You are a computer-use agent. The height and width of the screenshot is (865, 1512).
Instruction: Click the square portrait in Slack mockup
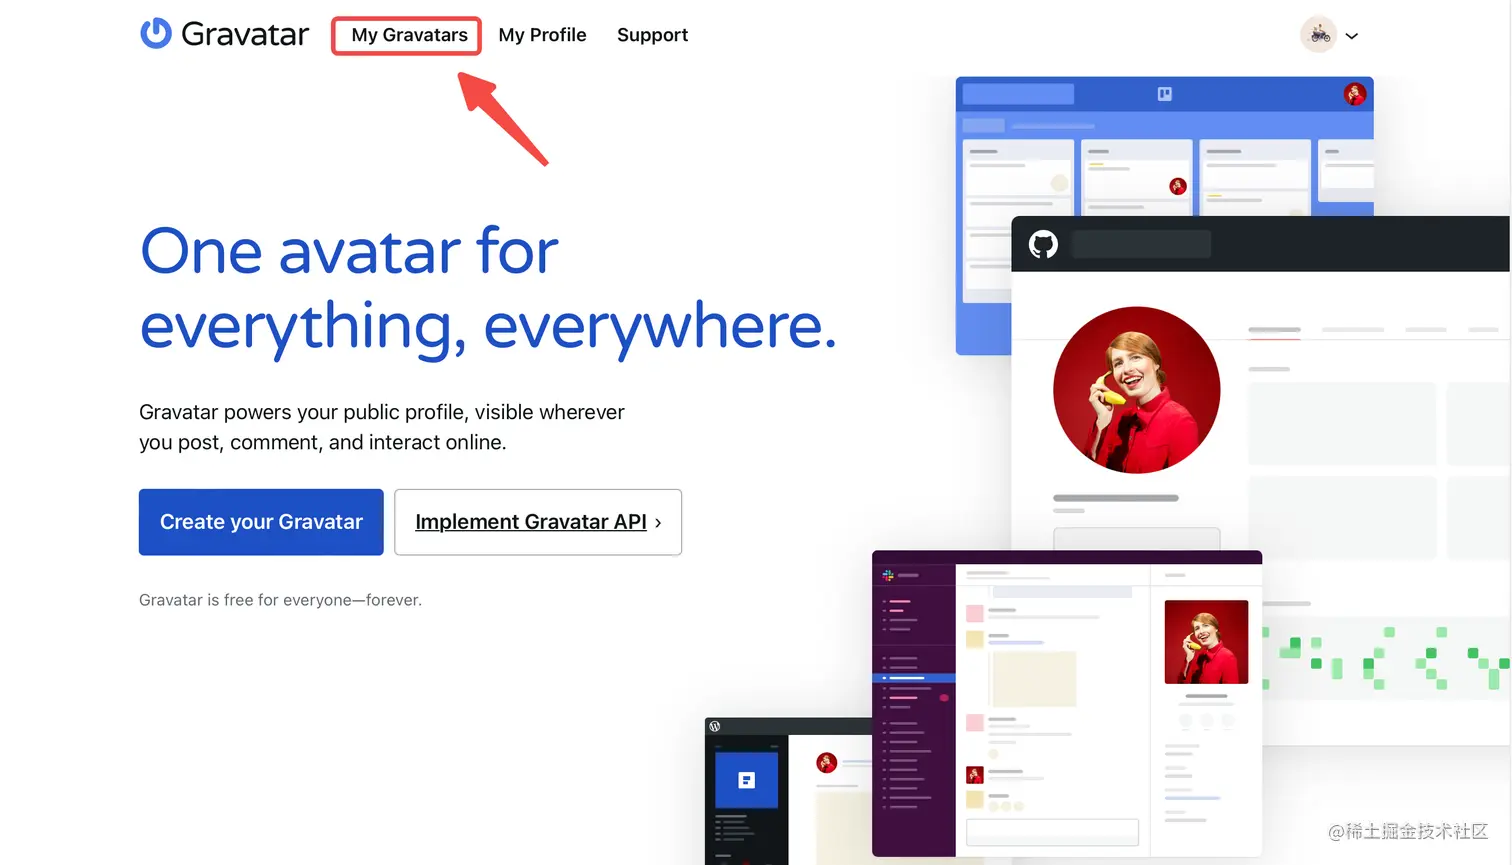(x=1206, y=642)
